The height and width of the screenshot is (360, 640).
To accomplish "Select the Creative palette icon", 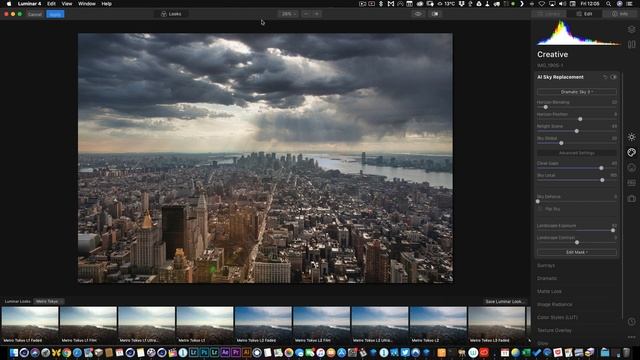I will pos(631,152).
